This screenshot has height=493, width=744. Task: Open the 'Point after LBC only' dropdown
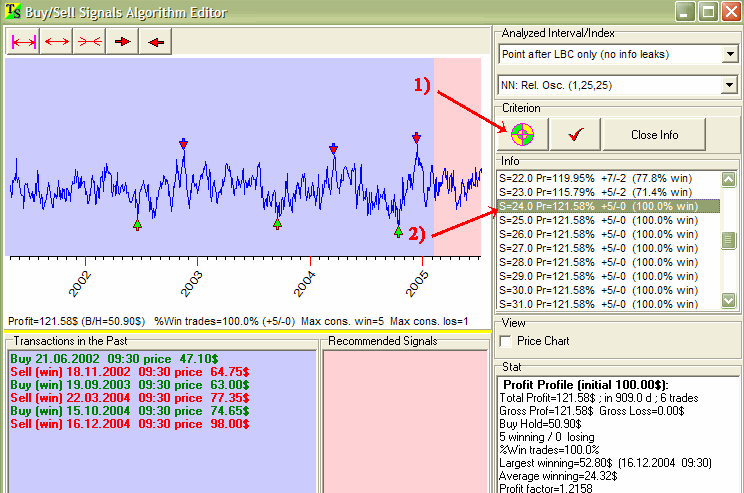[730, 54]
